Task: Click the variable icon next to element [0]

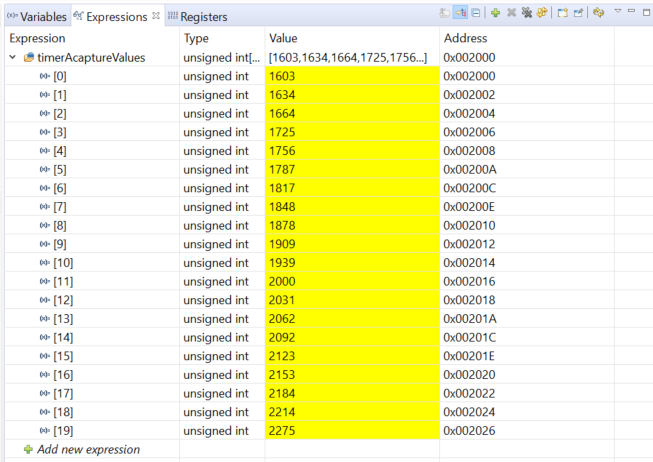Action: 44,76
